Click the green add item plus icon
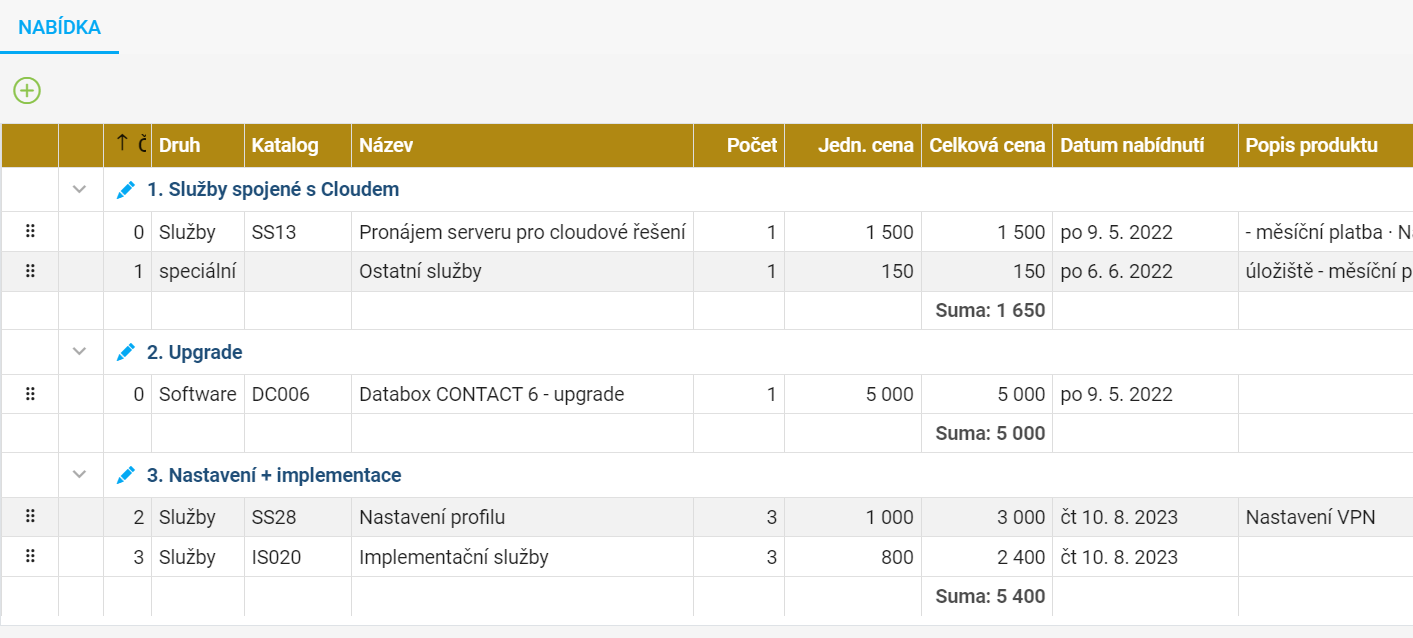This screenshot has width=1413, height=638. (x=27, y=91)
